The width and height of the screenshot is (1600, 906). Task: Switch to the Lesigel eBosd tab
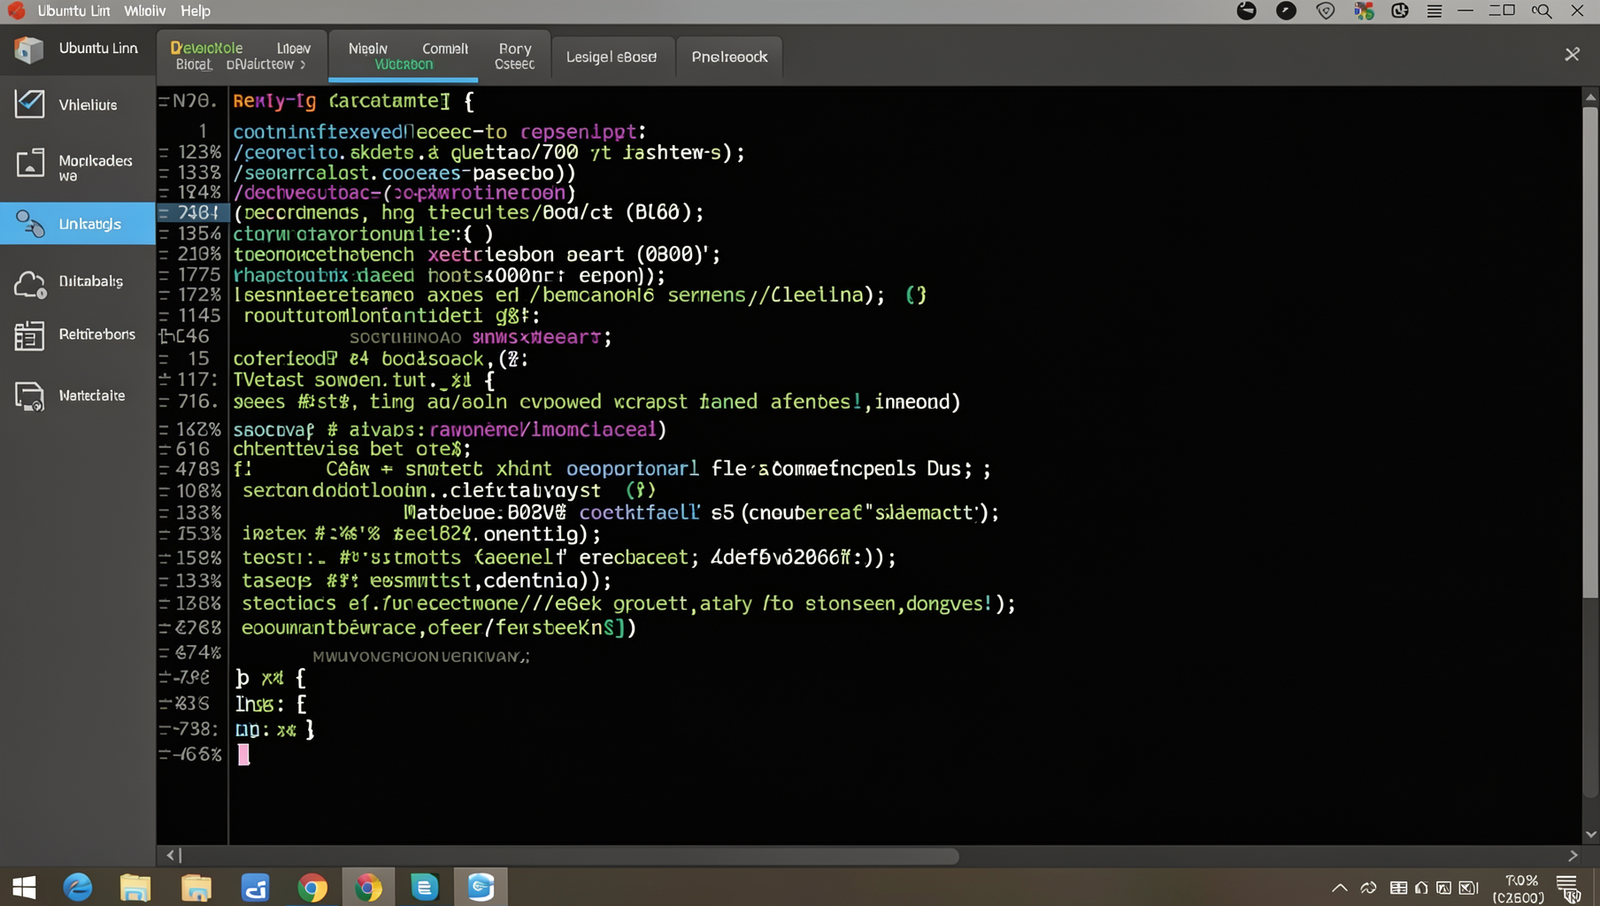611,57
